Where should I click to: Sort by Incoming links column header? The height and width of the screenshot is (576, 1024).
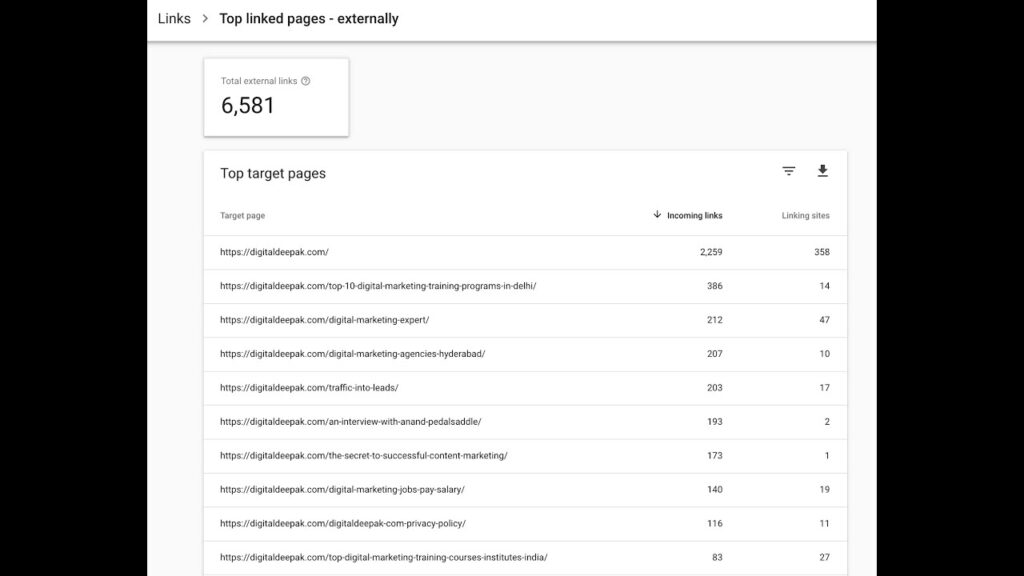[x=695, y=216]
